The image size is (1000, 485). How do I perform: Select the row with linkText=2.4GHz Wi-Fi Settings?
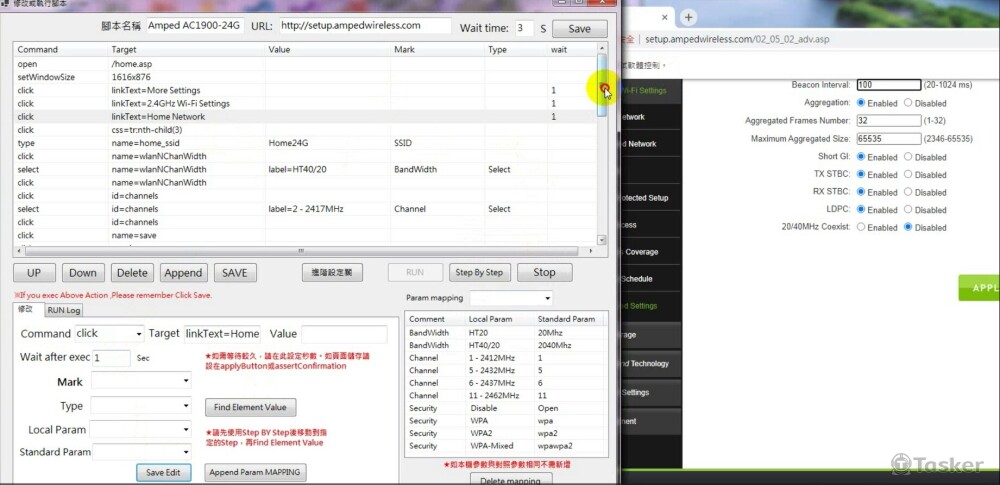(305, 103)
